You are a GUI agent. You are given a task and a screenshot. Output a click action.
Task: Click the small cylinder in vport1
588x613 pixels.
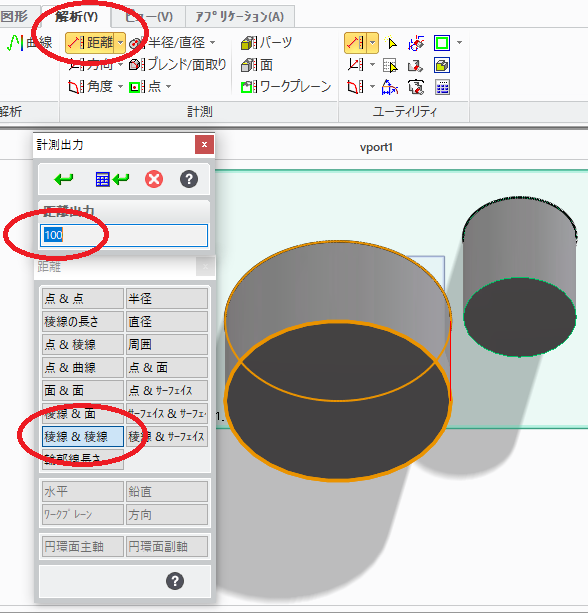tap(520, 277)
